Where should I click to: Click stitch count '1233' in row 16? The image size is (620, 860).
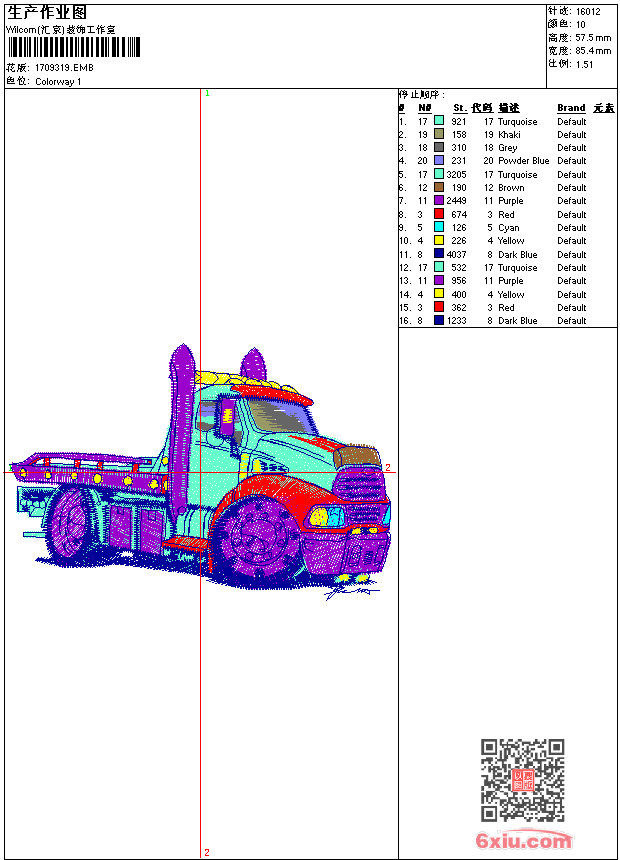pyautogui.click(x=456, y=321)
